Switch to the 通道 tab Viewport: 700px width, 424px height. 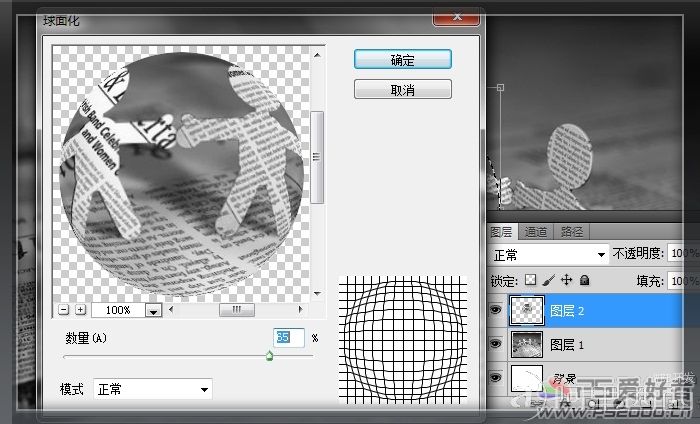tap(536, 232)
